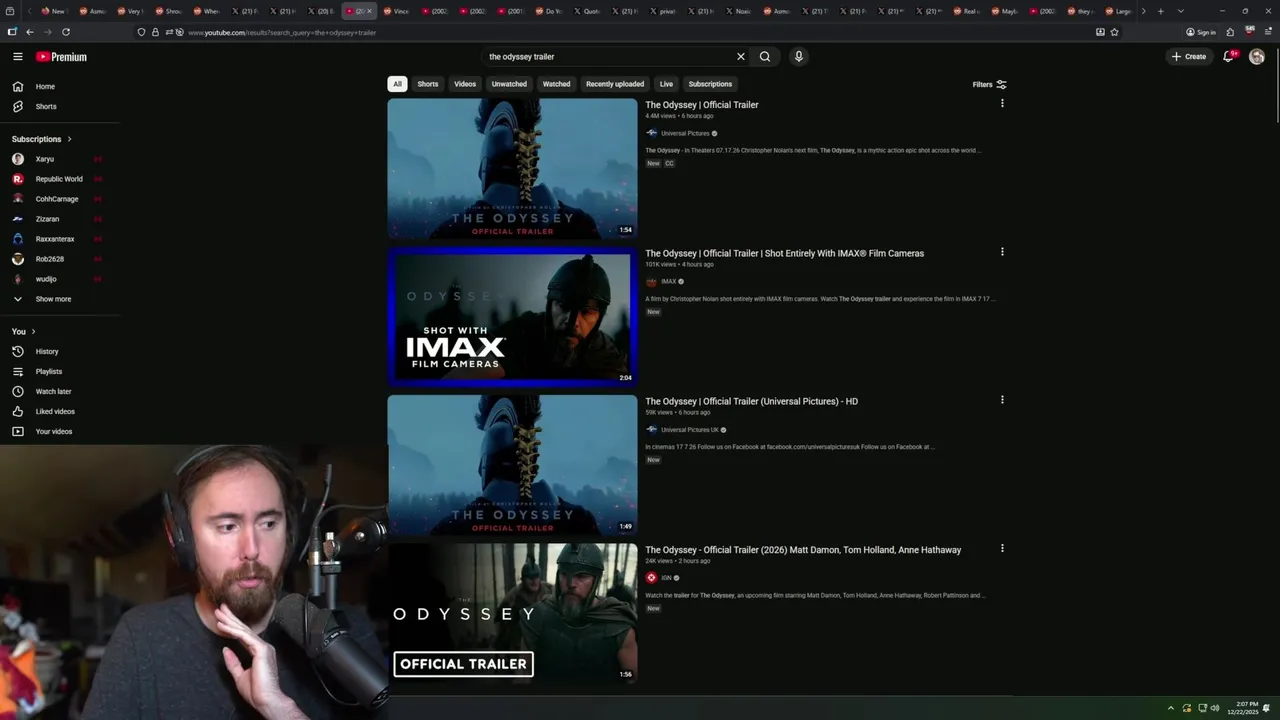Open title 'Official Trailer (Universal Pictures) - HD'
Screen dimensions: 1280x720
pyautogui.click(x=780, y=402)
